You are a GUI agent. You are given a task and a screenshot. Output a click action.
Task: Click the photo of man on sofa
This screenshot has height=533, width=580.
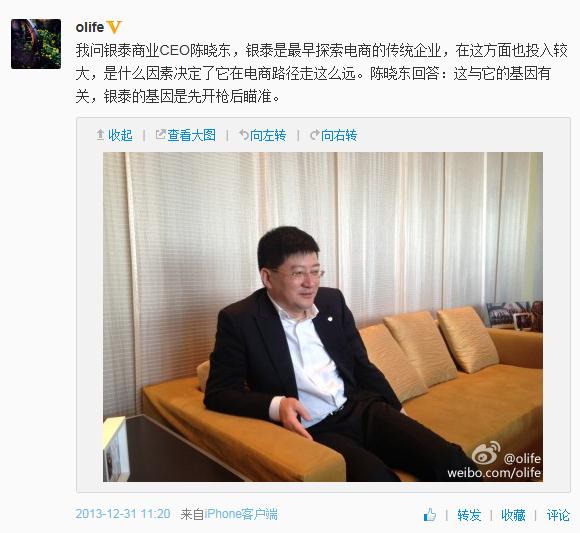point(323,317)
